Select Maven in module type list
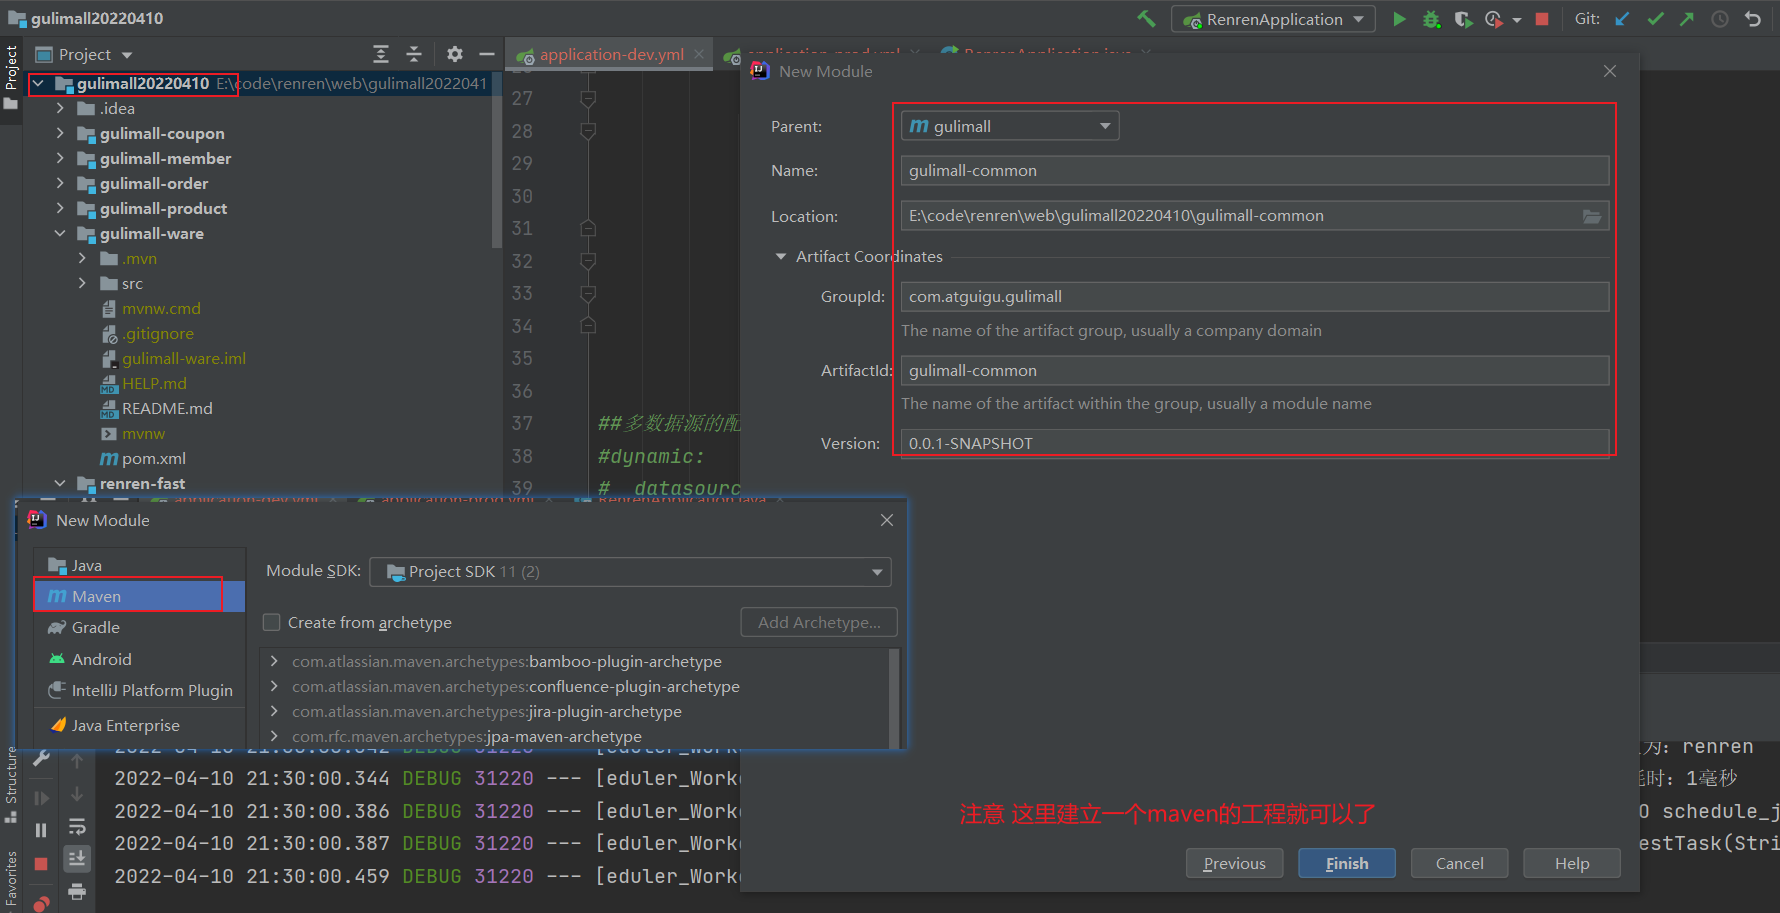 pos(140,596)
